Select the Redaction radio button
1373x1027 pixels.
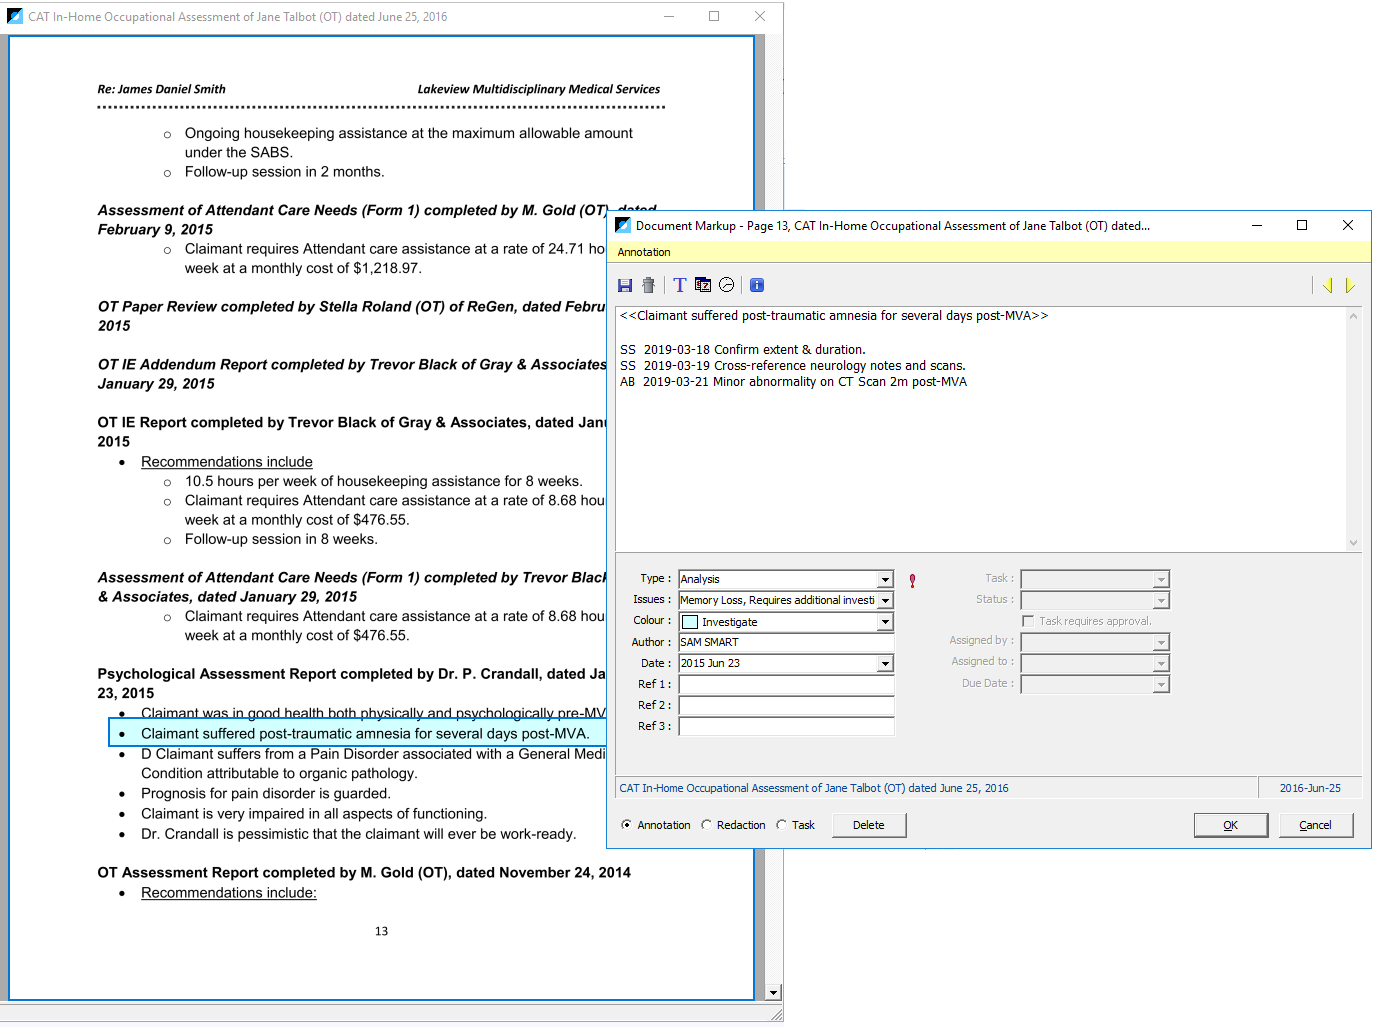706,825
